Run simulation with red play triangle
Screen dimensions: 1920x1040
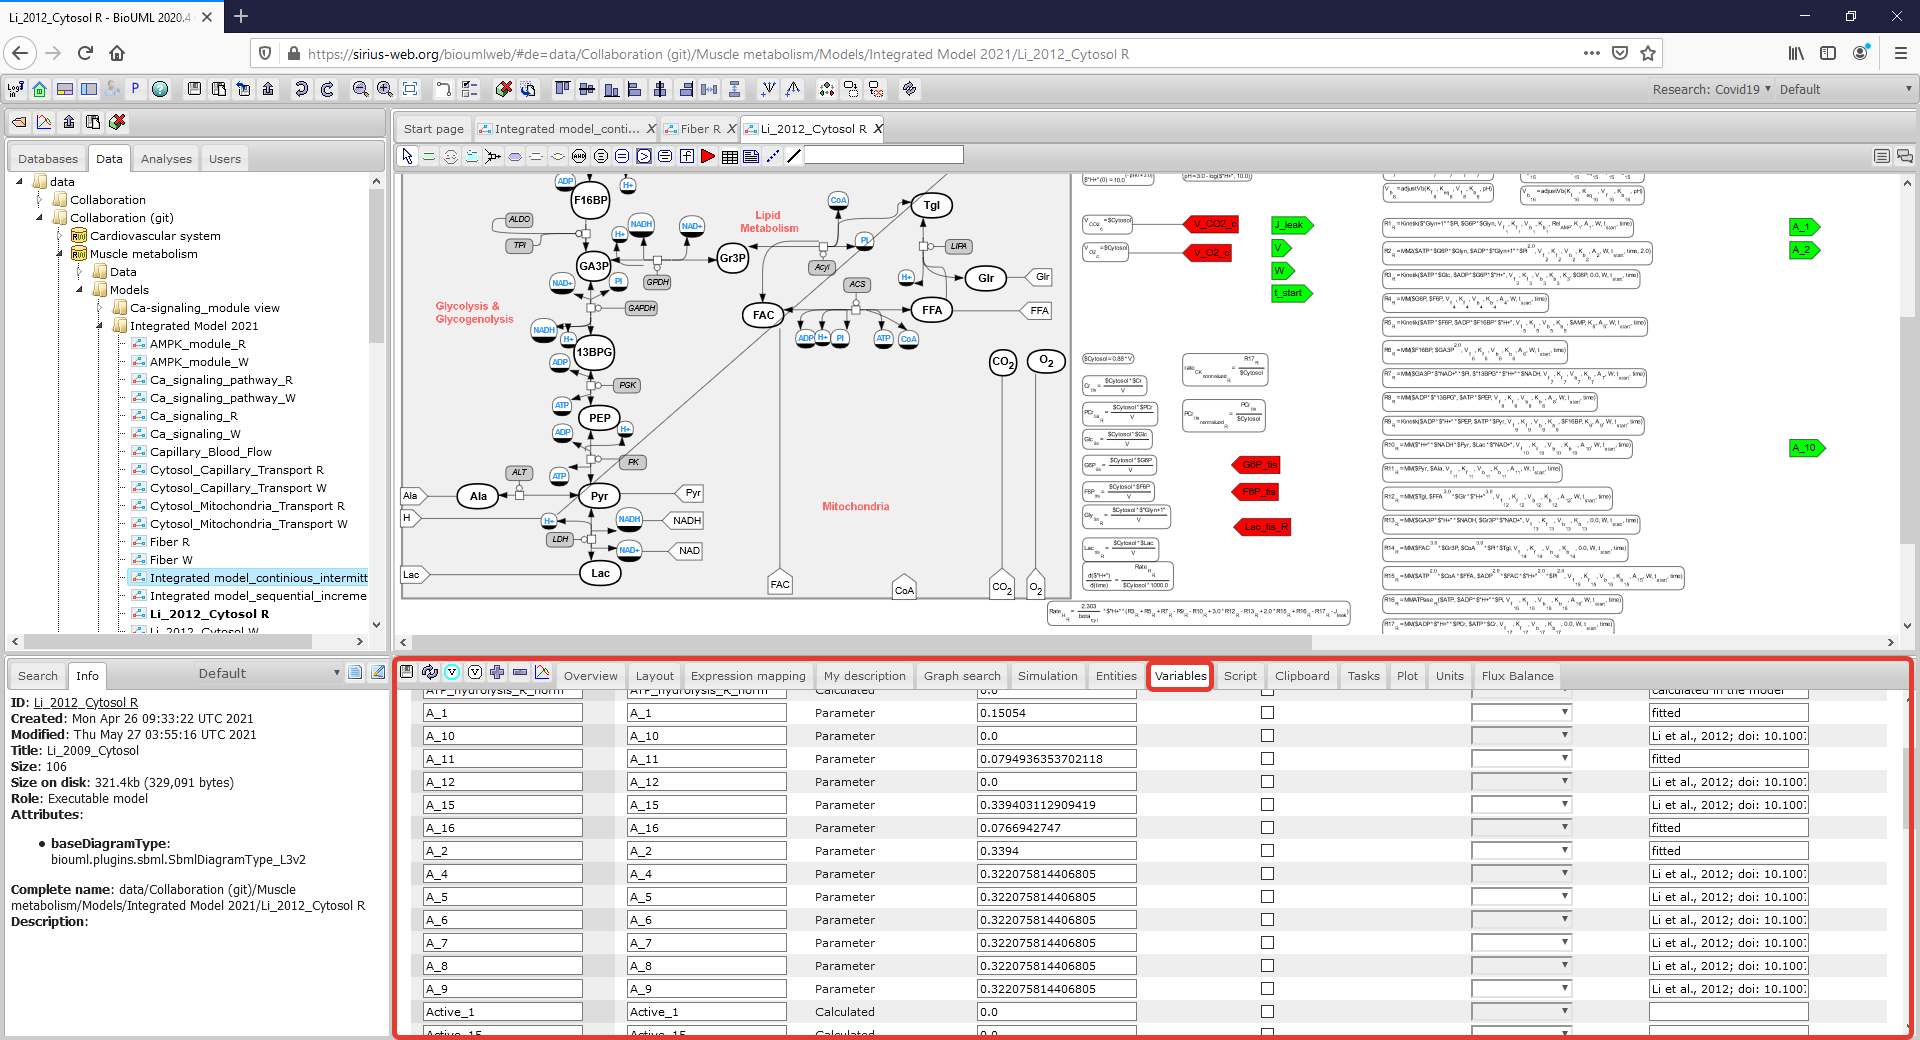pyautogui.click(x=708, y=156)
